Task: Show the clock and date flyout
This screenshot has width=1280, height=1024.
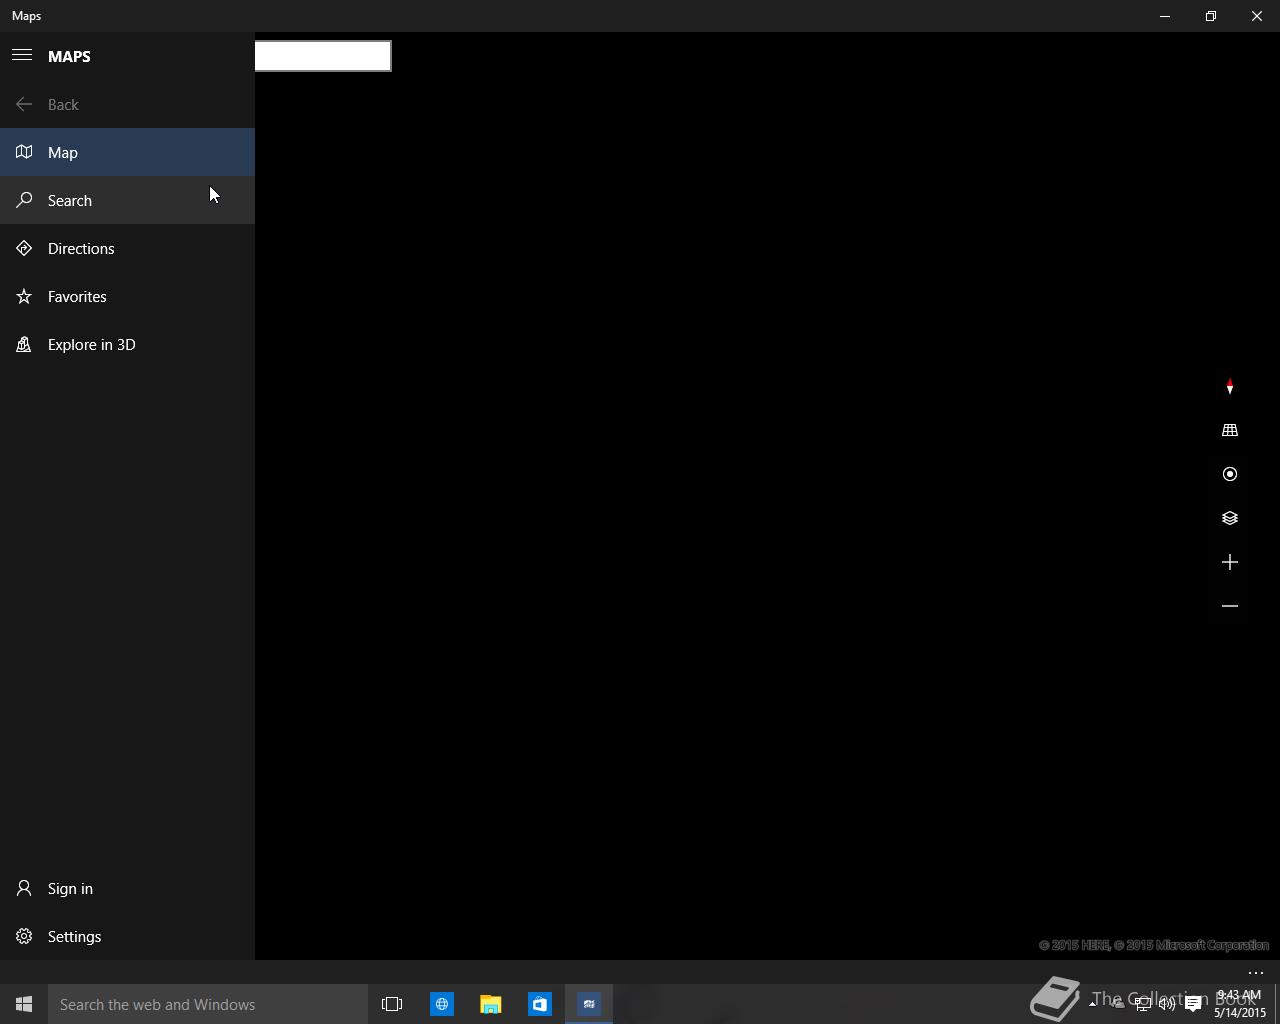Action: 1240,1004
